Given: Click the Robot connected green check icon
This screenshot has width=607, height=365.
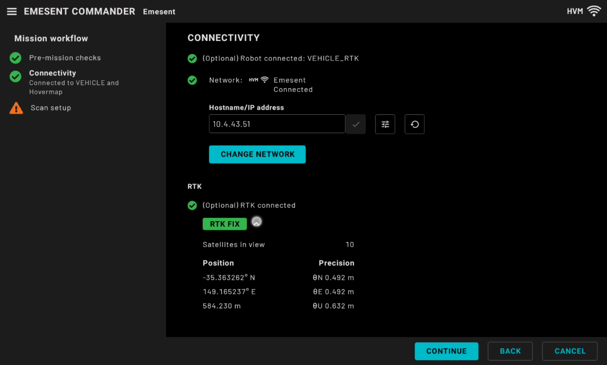Looking at the screenshot, I should pyautogui.click(x=192, y=58).
